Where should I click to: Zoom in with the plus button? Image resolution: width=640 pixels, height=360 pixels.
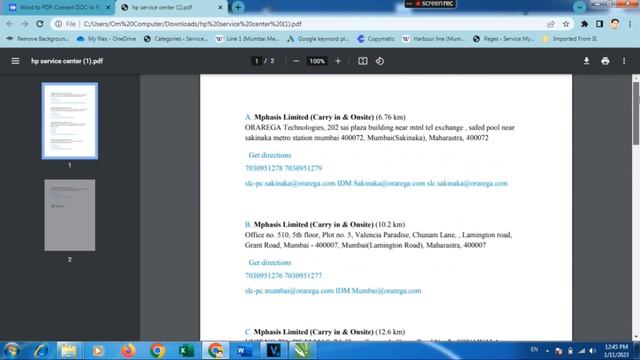tap(338, 61)
